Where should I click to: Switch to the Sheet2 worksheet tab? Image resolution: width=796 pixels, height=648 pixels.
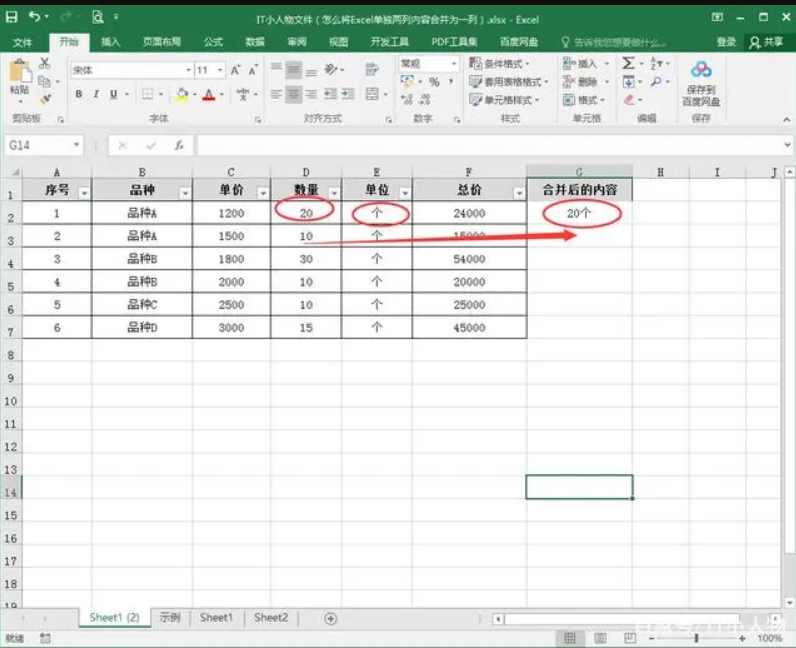click(x=270, y=618)
